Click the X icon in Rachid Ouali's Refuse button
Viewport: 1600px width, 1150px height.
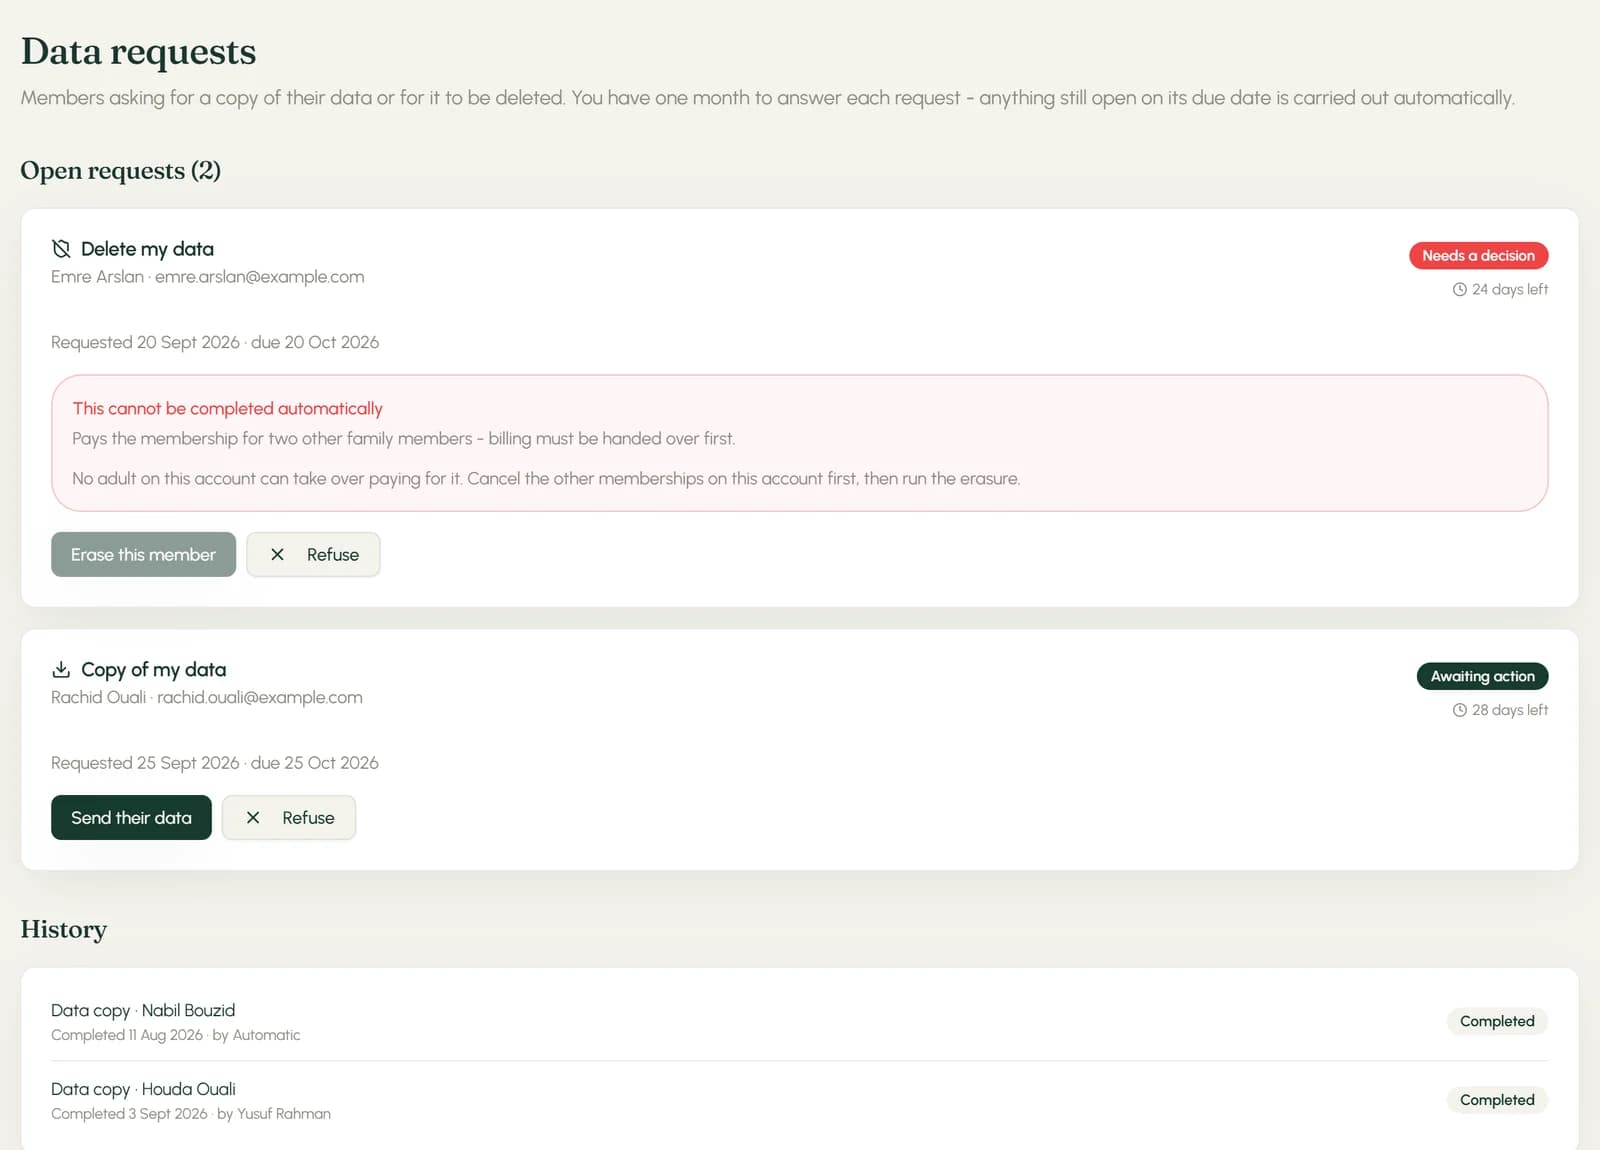[x=253, y=818]
